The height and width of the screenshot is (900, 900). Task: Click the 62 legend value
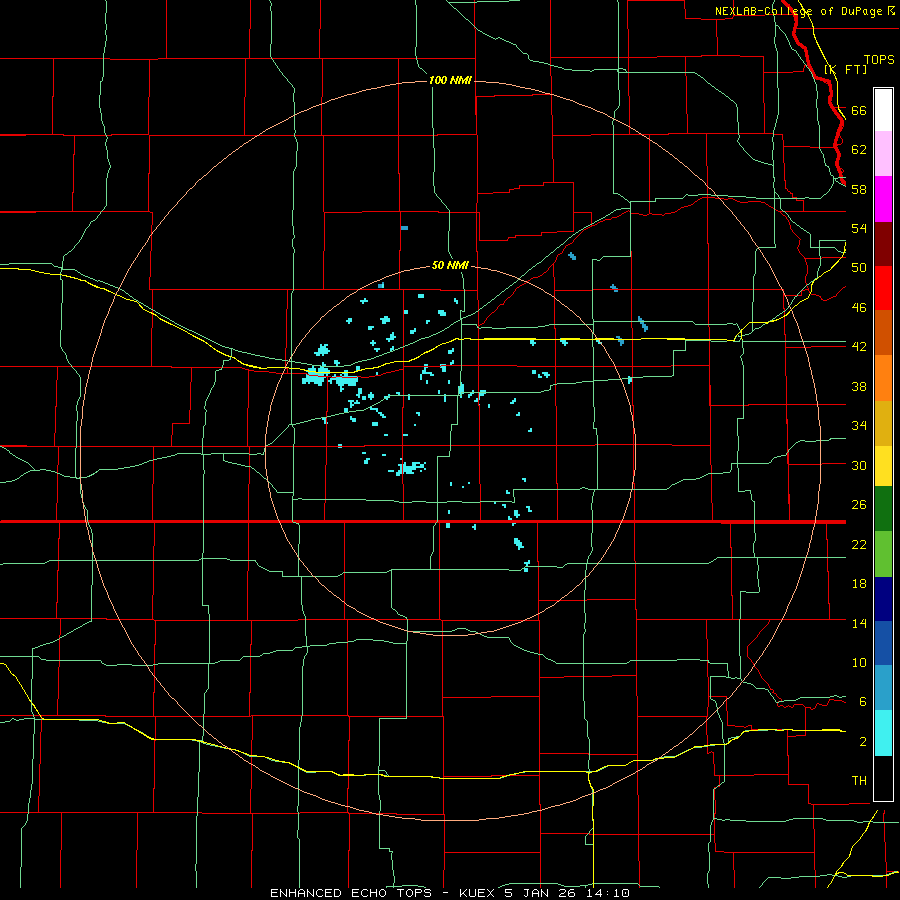[859, 150]
